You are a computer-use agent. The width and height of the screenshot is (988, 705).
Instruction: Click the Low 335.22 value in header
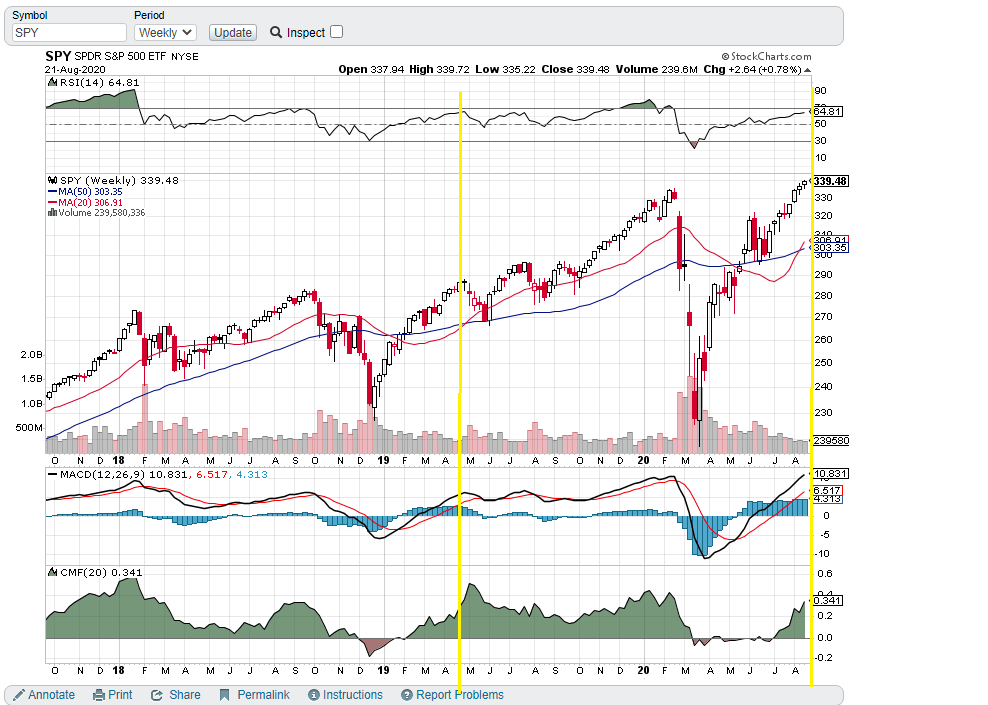(x=506, y=69)
